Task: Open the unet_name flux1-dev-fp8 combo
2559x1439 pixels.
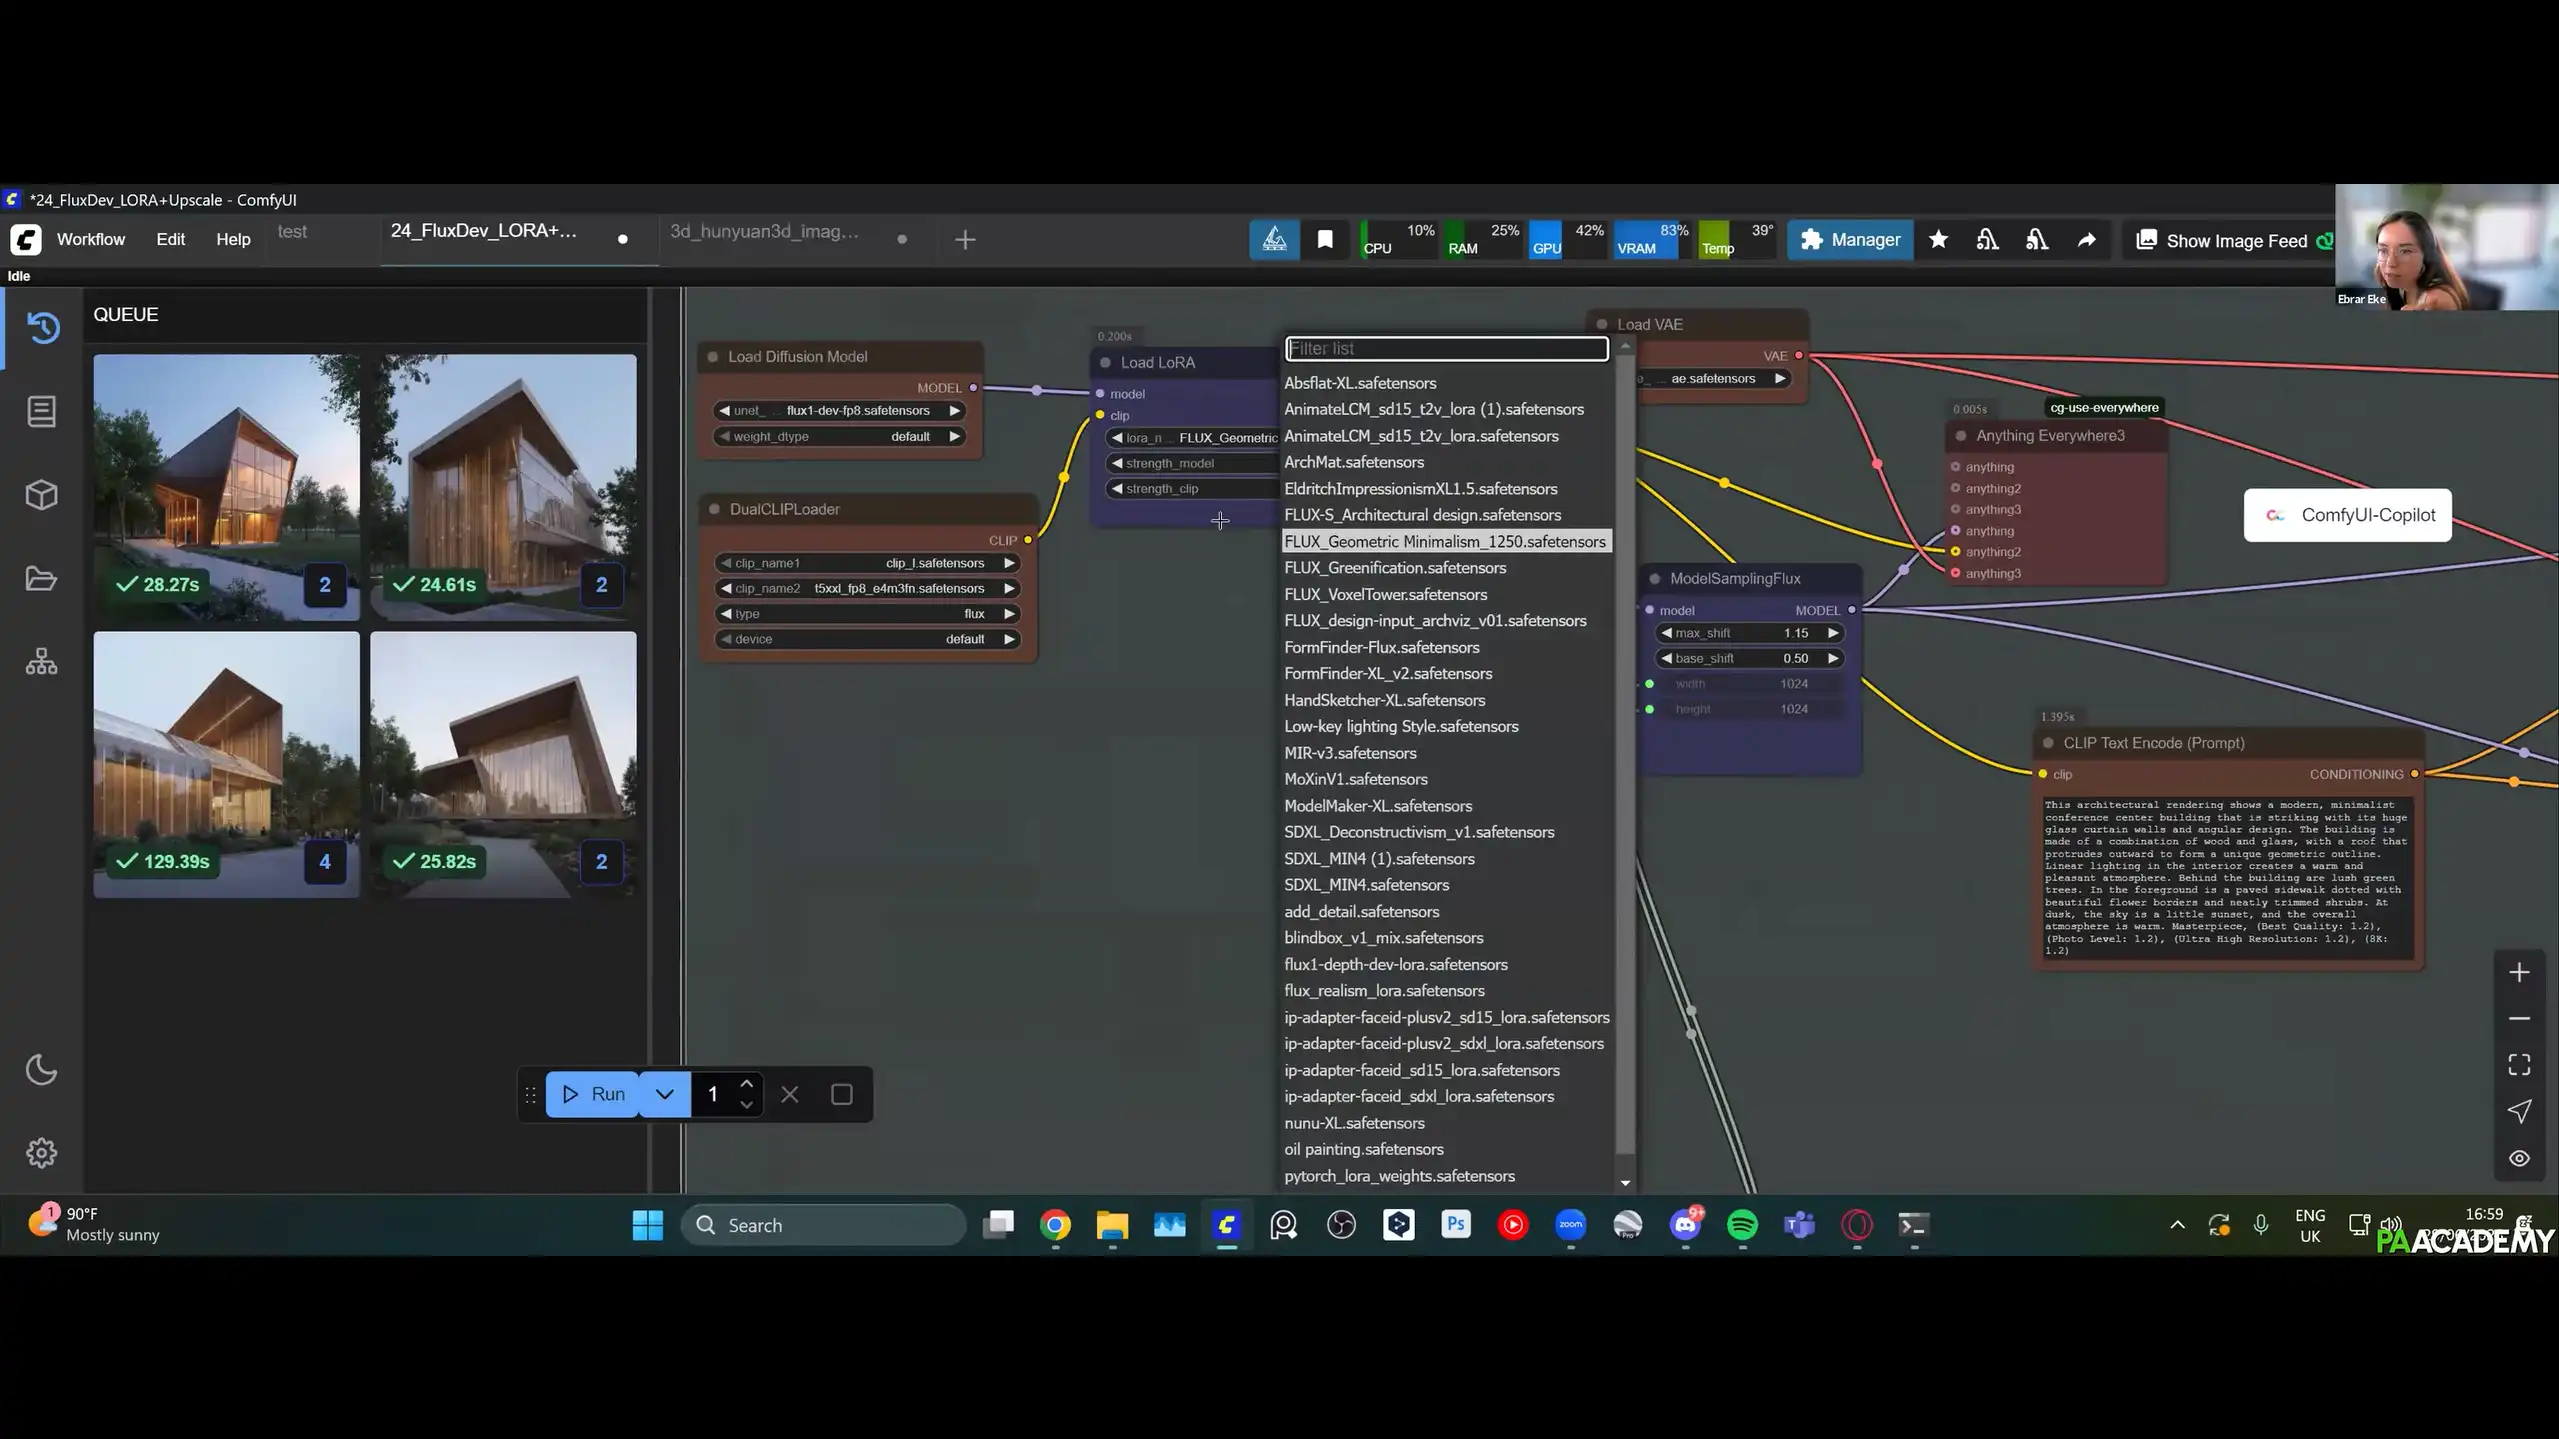Action: tap(840, 411)
